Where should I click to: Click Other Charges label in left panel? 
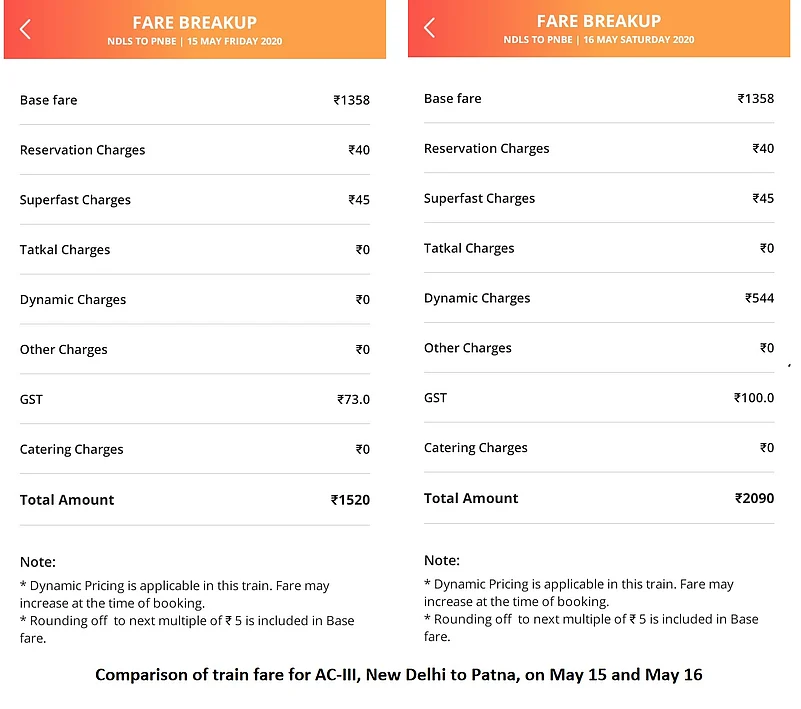63,350
